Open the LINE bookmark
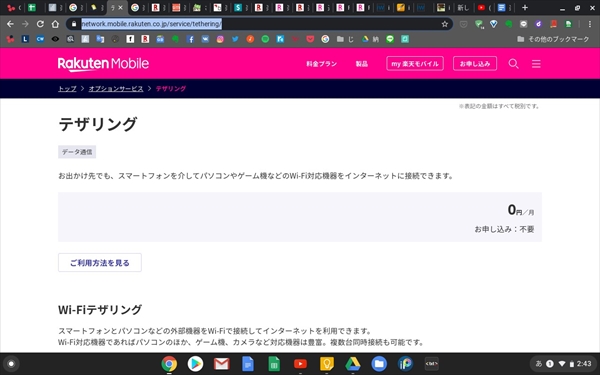Viewport: 600px width, 375px height. (x=390, y=39)
